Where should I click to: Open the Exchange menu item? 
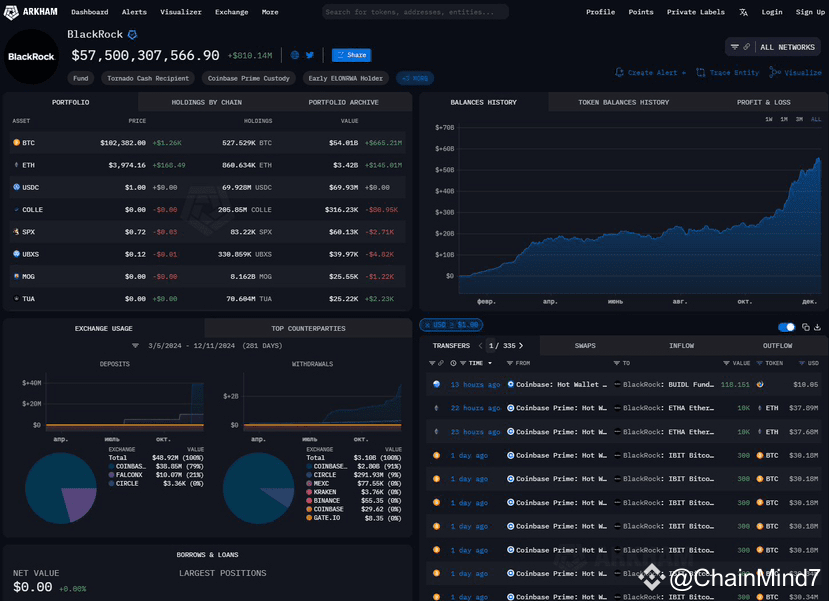coord(232,12)
